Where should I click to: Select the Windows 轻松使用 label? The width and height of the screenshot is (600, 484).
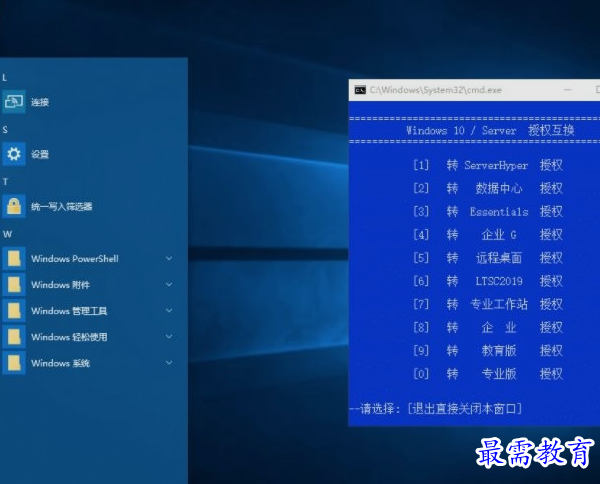point(69,337)
